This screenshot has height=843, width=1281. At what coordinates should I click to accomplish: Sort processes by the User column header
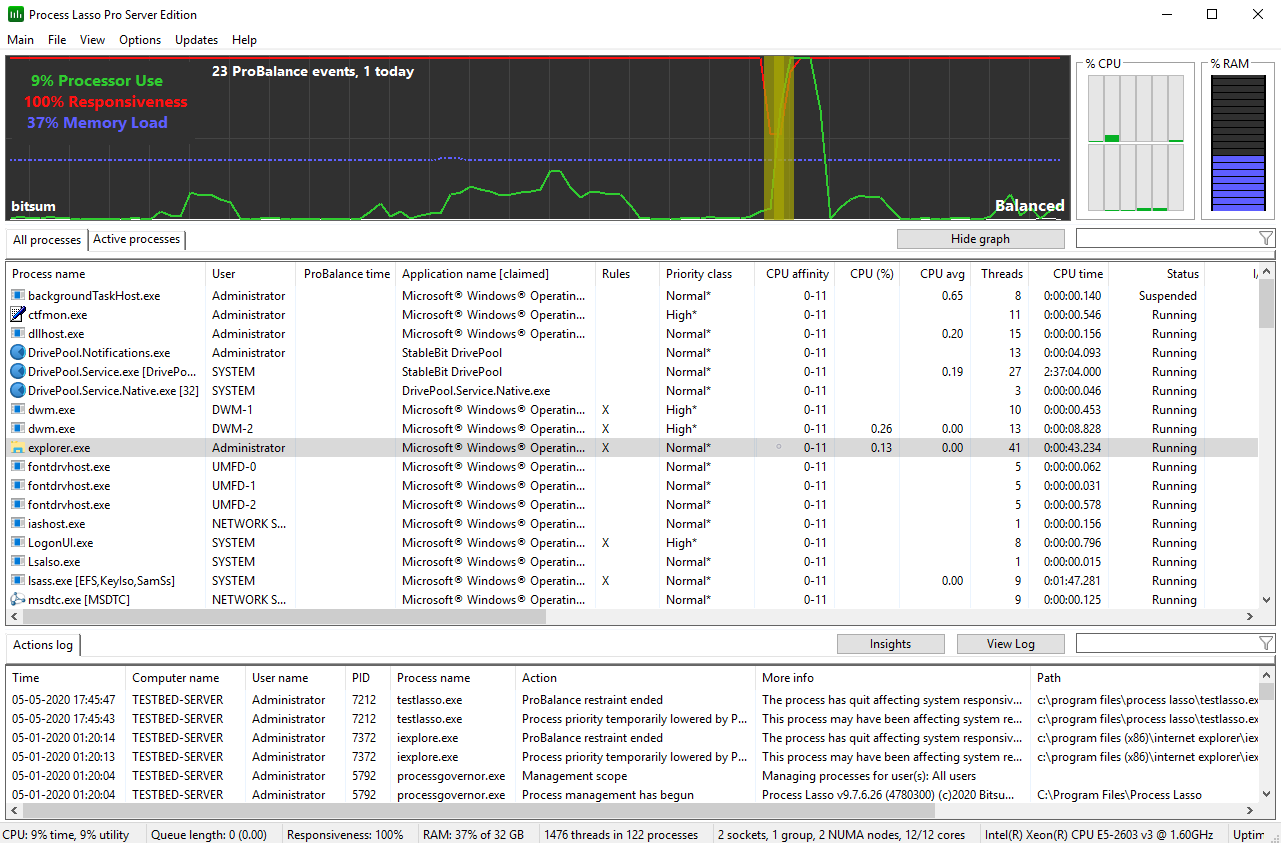[251, 274]
